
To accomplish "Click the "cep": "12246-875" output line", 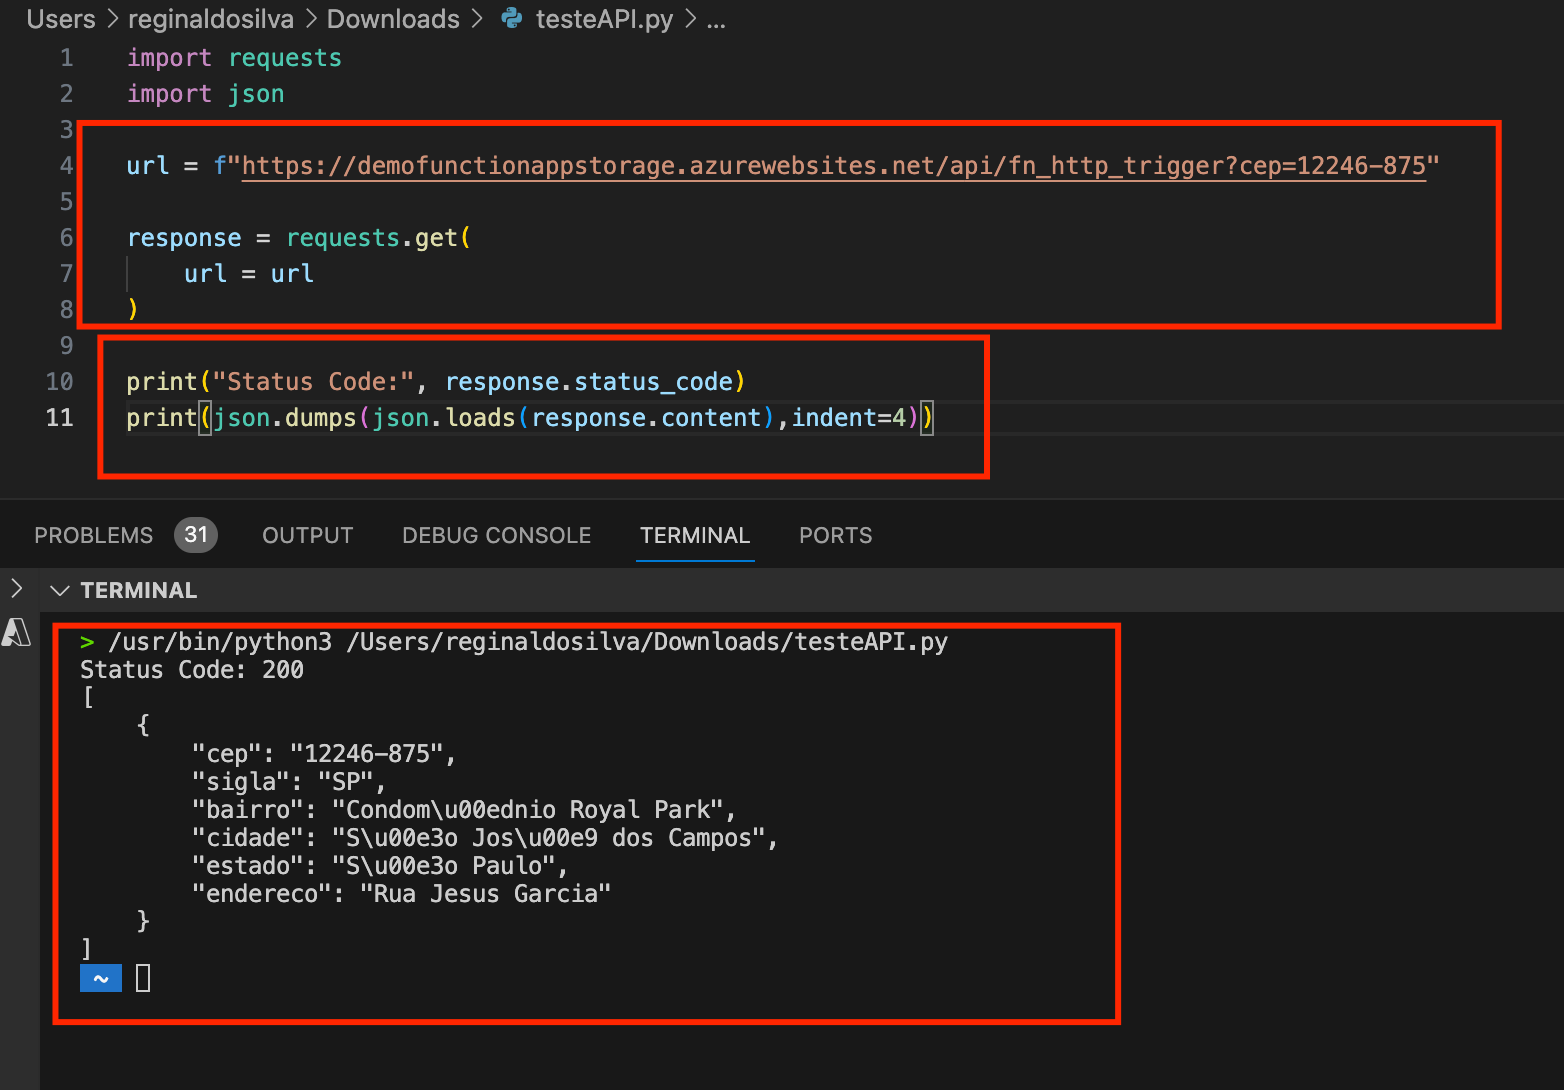I will point(324,754).
